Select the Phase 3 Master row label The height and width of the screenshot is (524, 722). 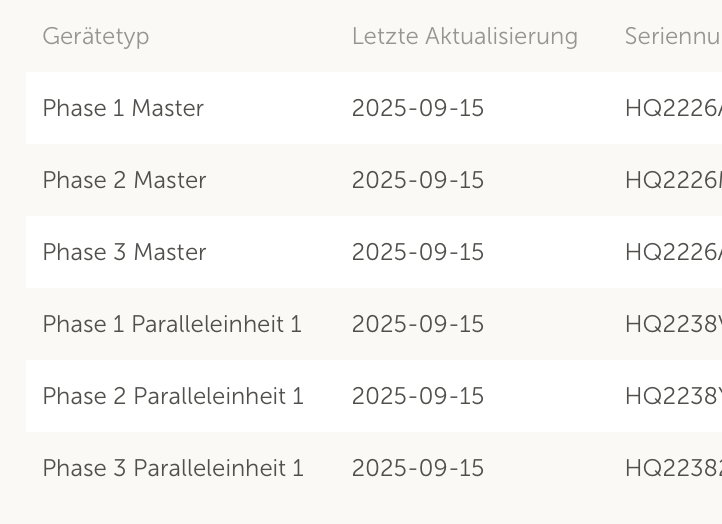pos(124,252)
